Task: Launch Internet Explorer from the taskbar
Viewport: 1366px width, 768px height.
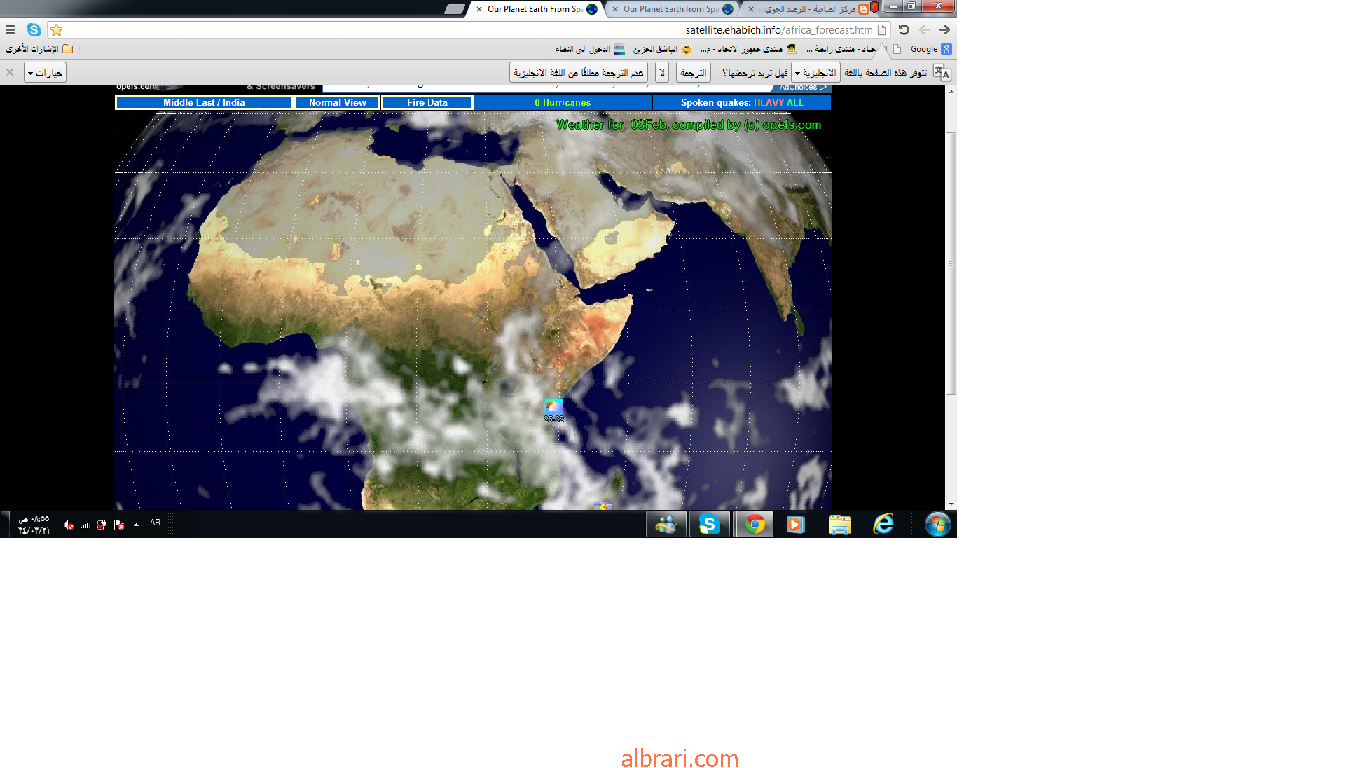Action: [883, 524]
